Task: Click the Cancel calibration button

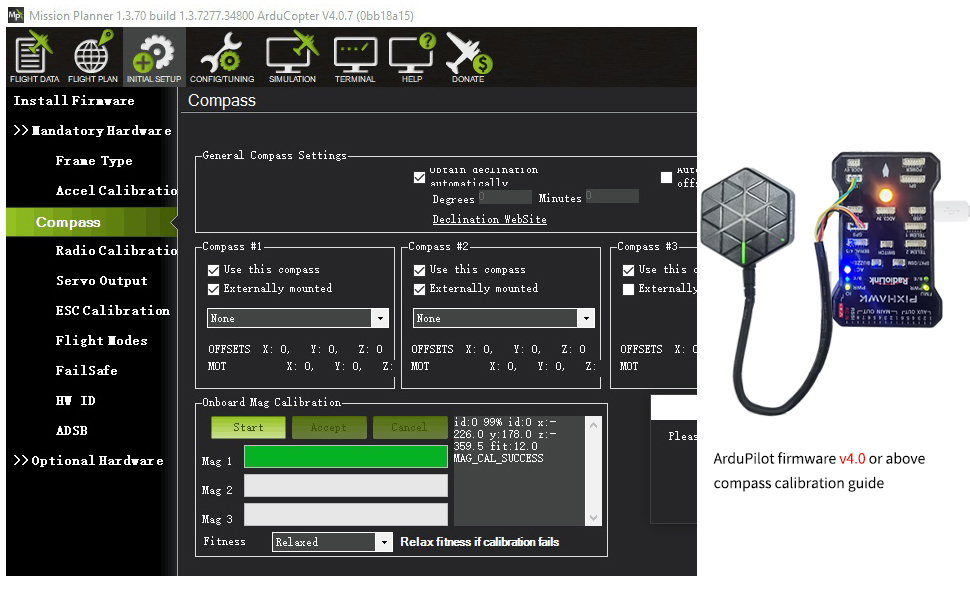Action: (x=410, y=427)
